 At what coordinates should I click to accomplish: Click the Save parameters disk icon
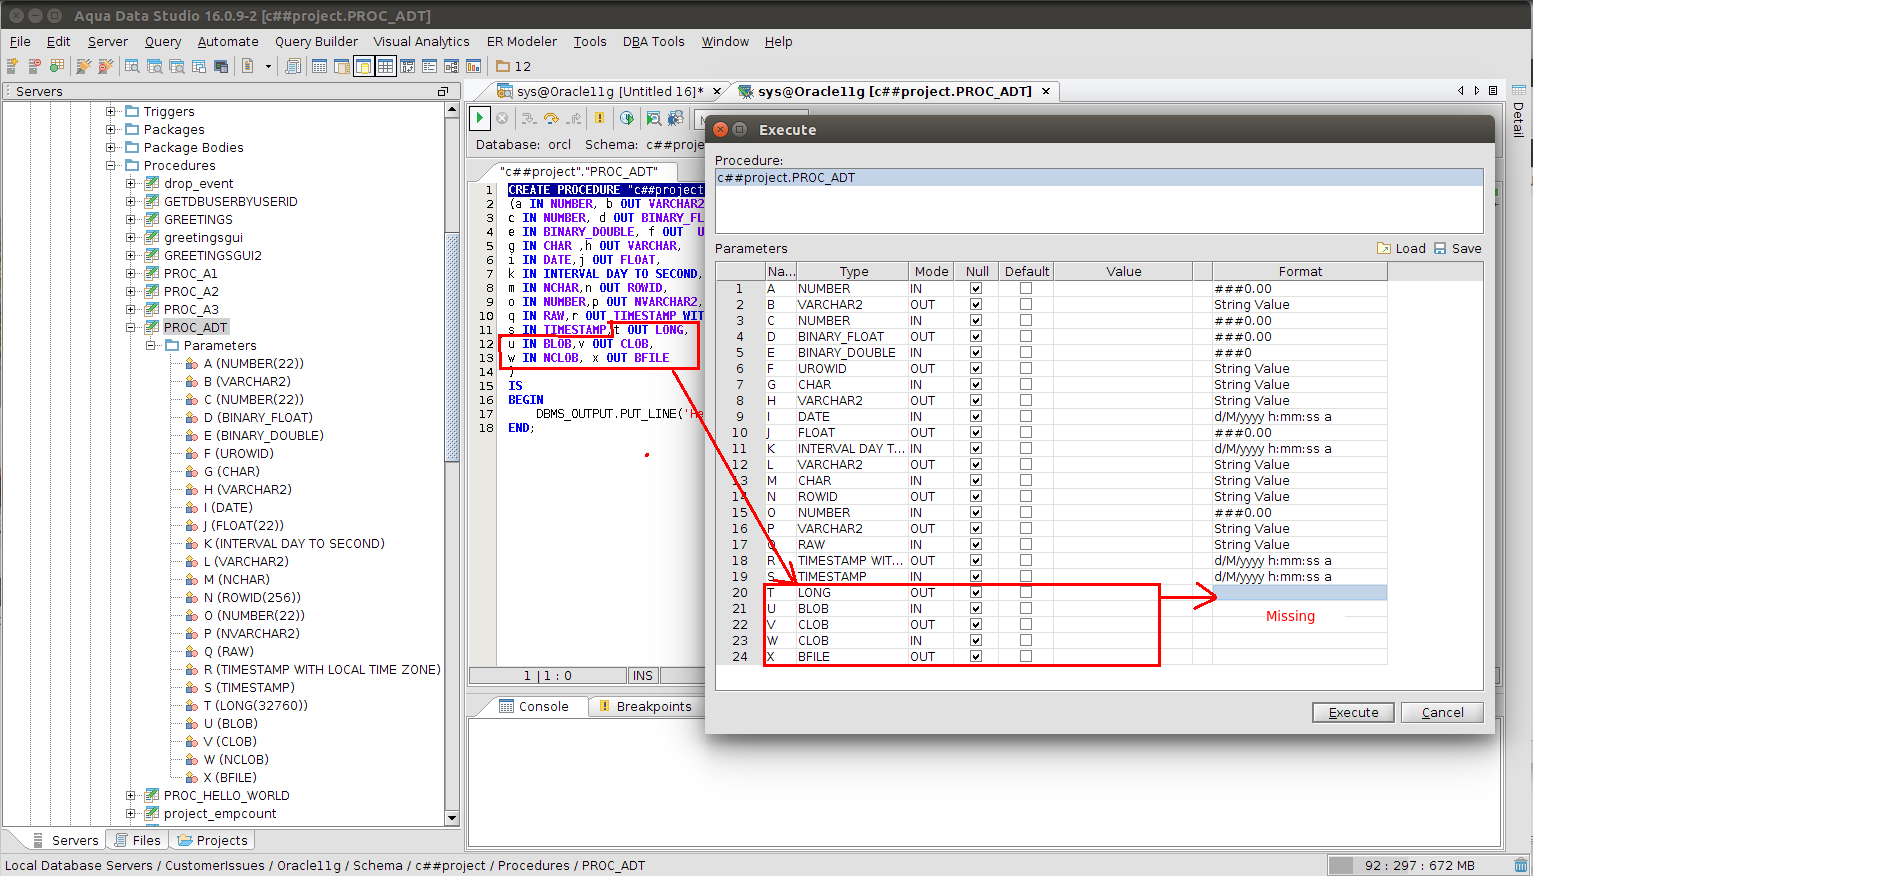click(x=1440, y=249)
